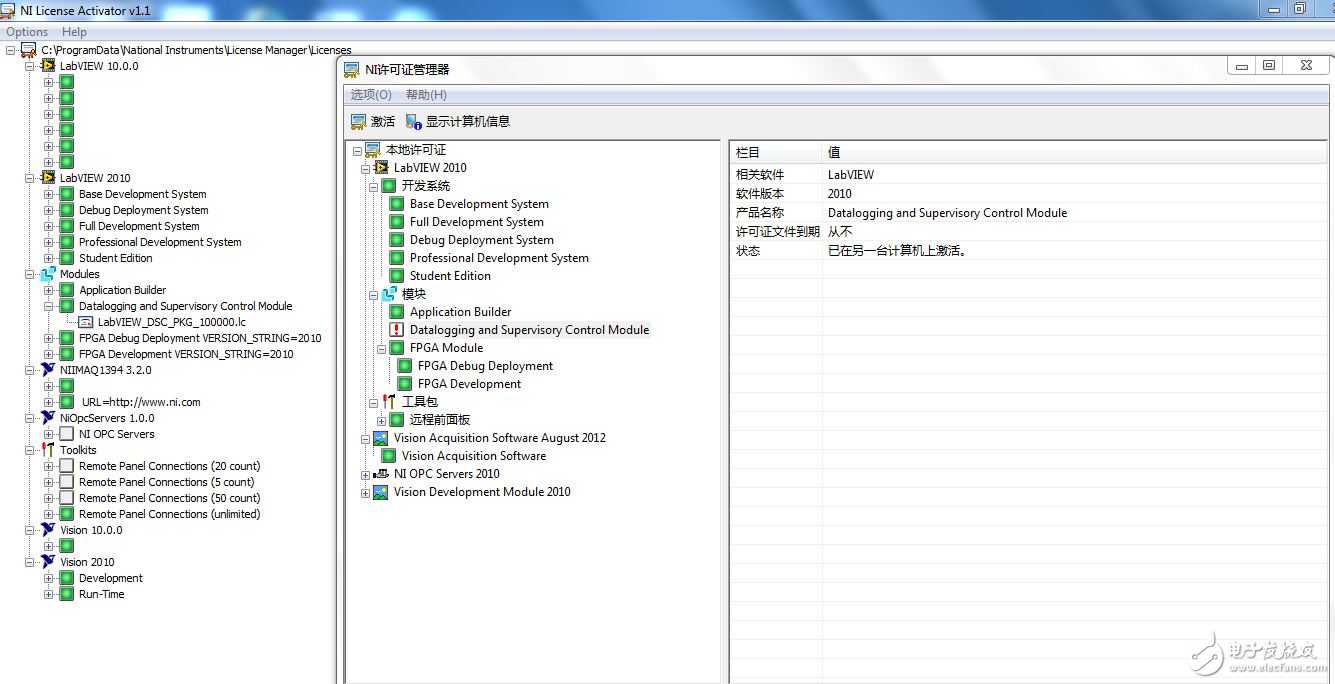This screenshot has width=1335, height=684.
Task: Click the license file icon for LabVIEW_DSC_PKG_100000.lc
Action: tap(86, 322)
